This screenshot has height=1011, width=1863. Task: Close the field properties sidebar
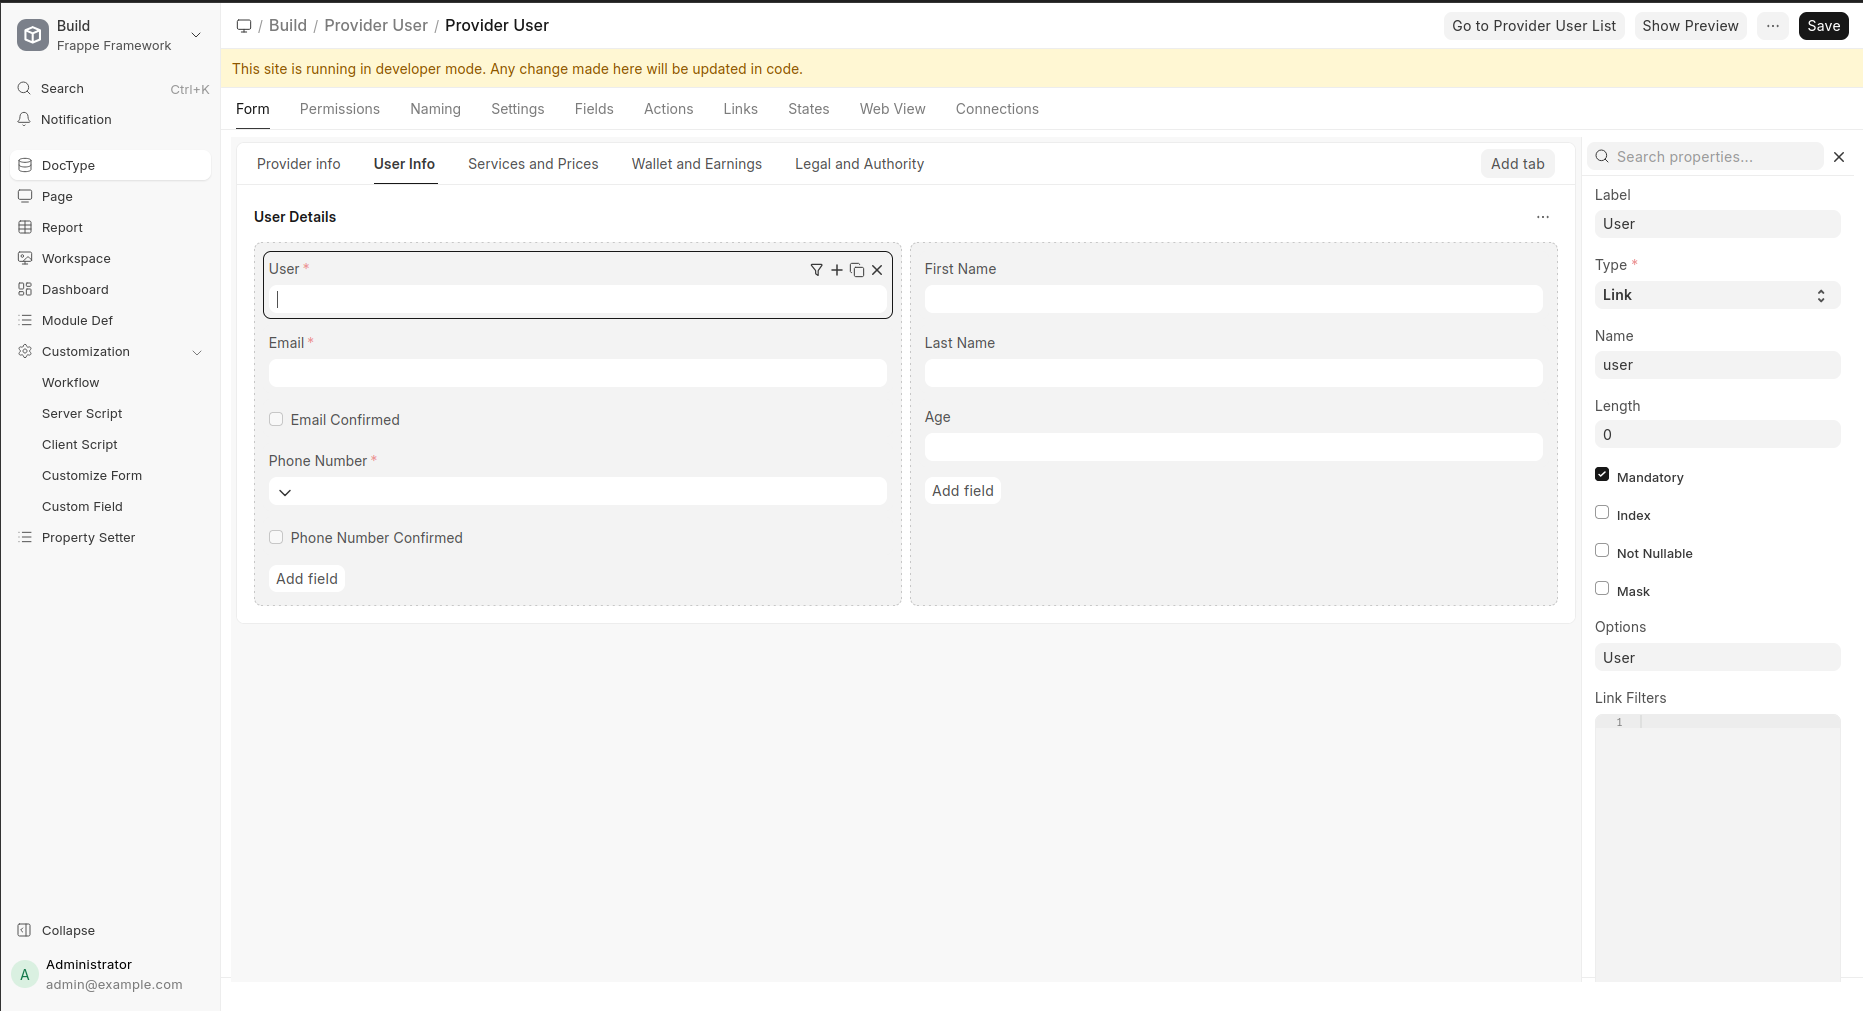(1839, 157)
